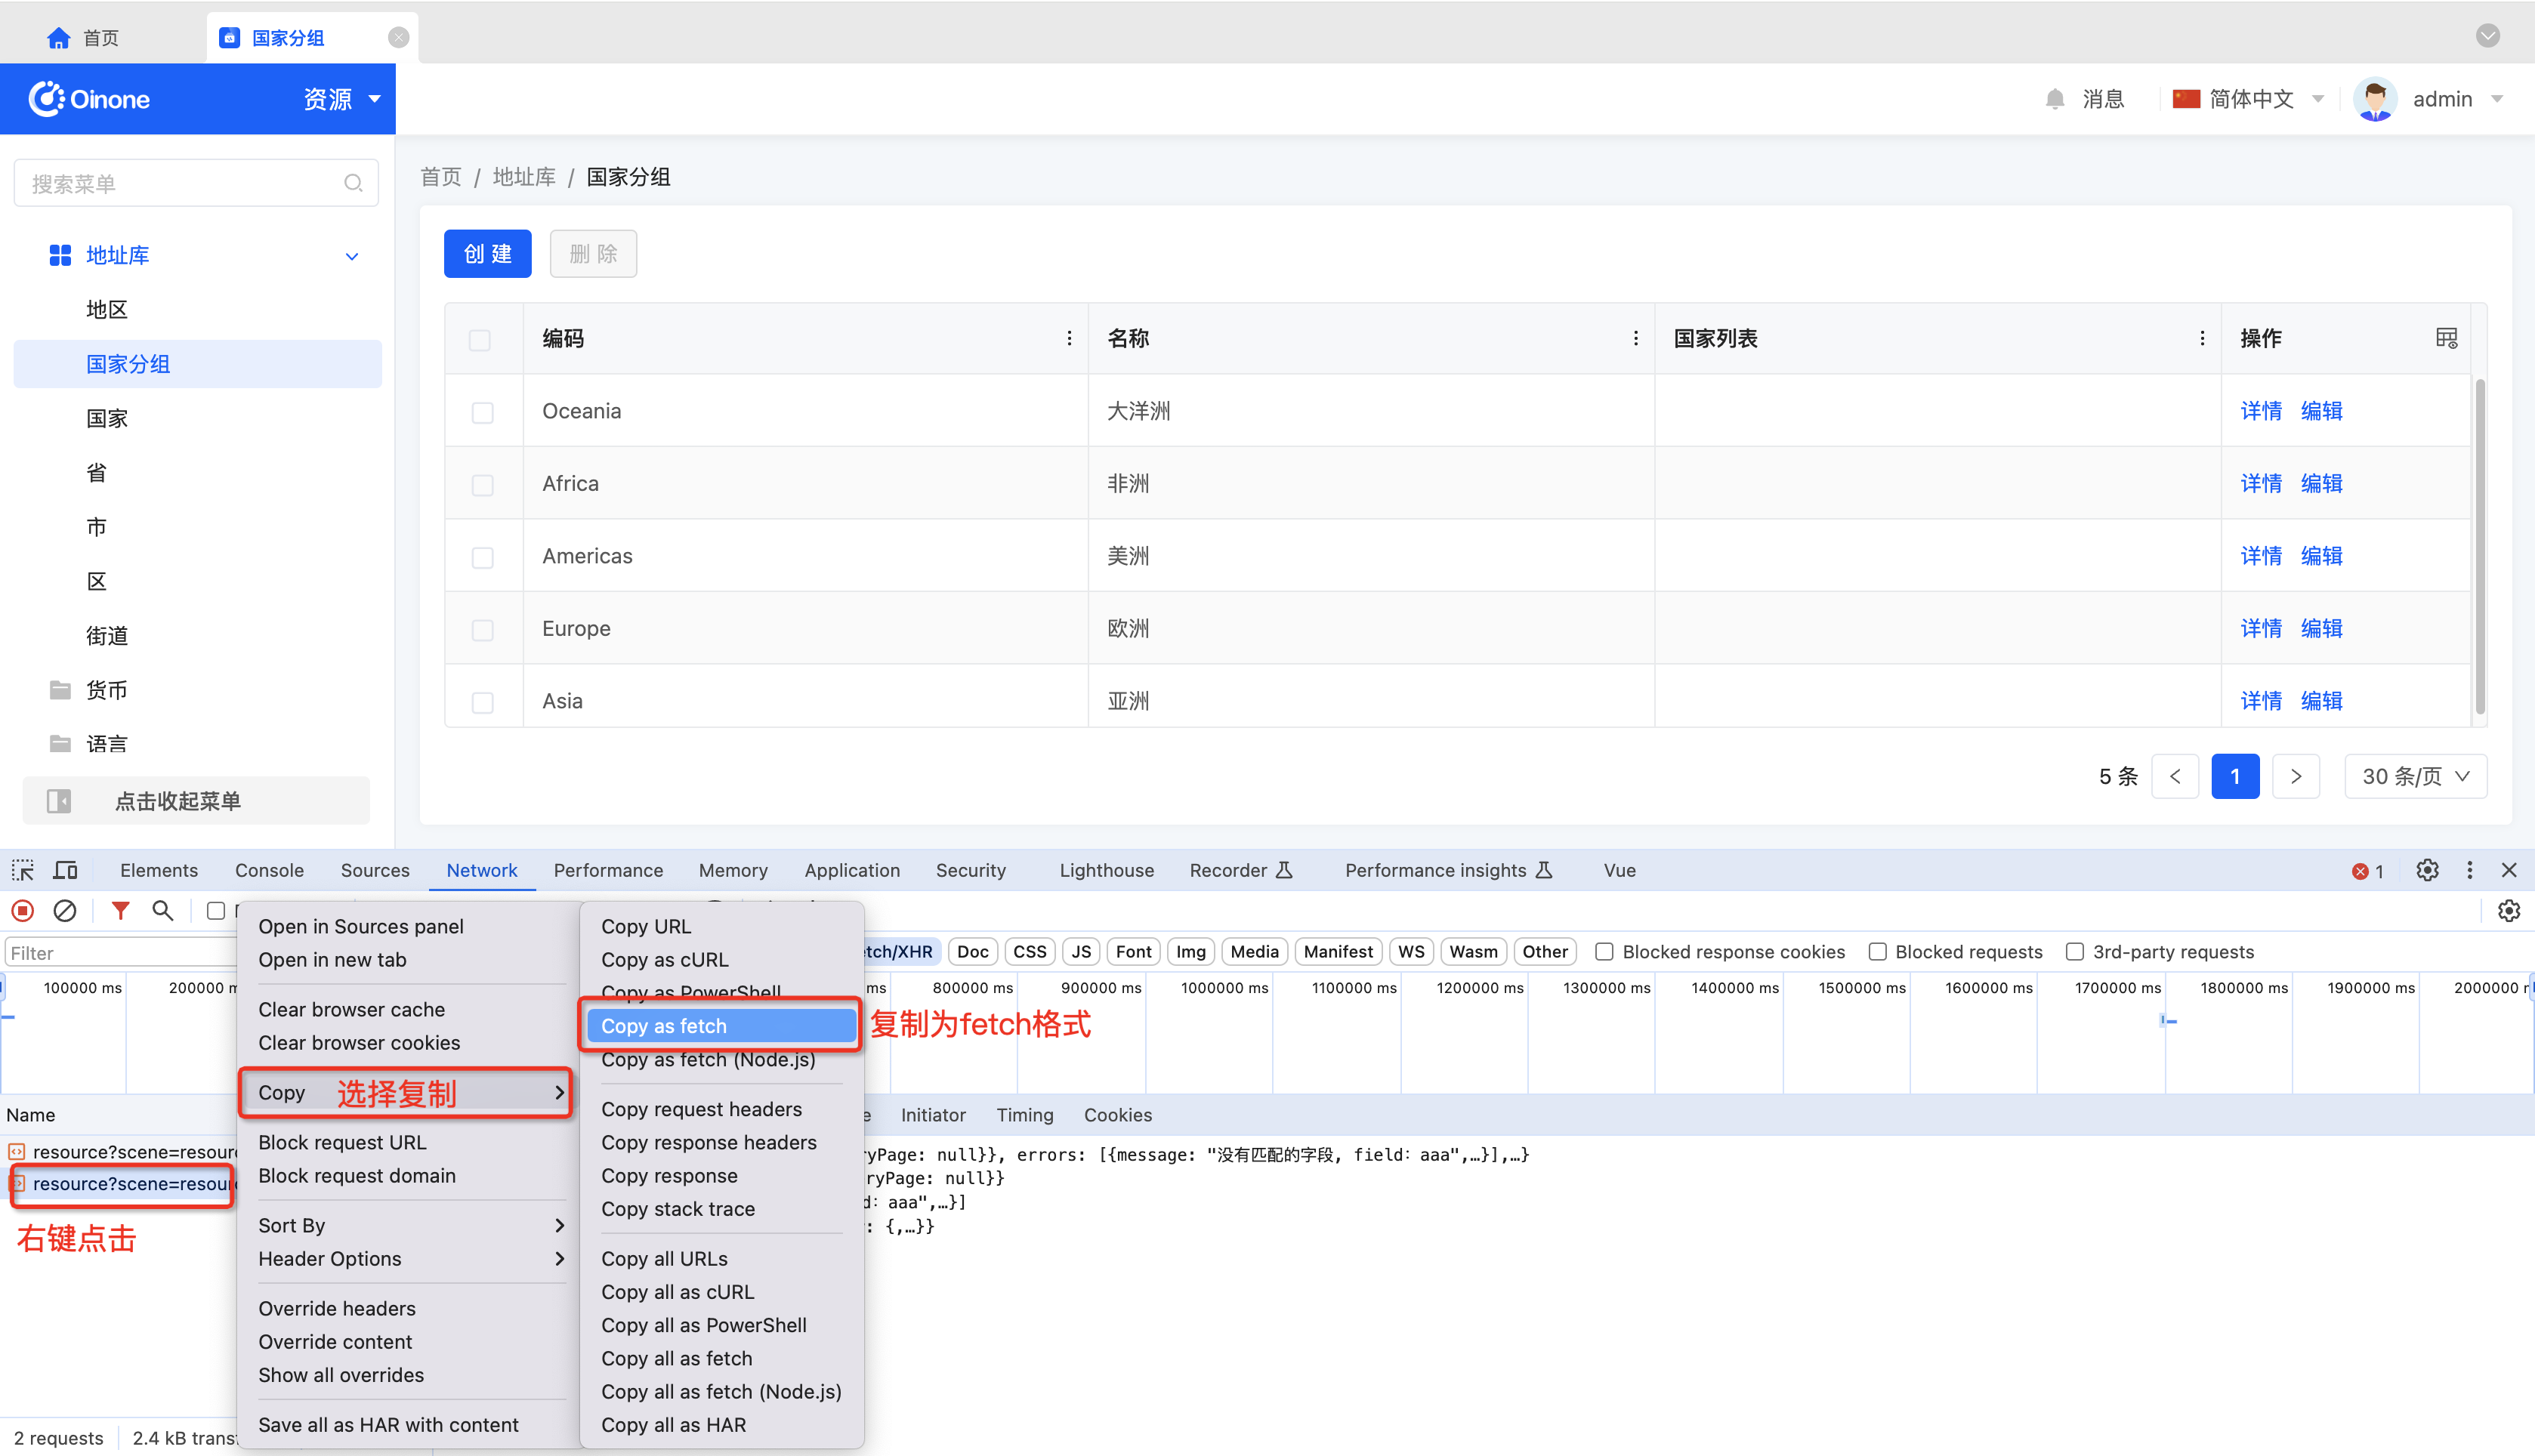Image resolution: width=2535 pixels, height=1456 pixels.
Task: Click the inspect element selector icon
Action: point(23,870)
